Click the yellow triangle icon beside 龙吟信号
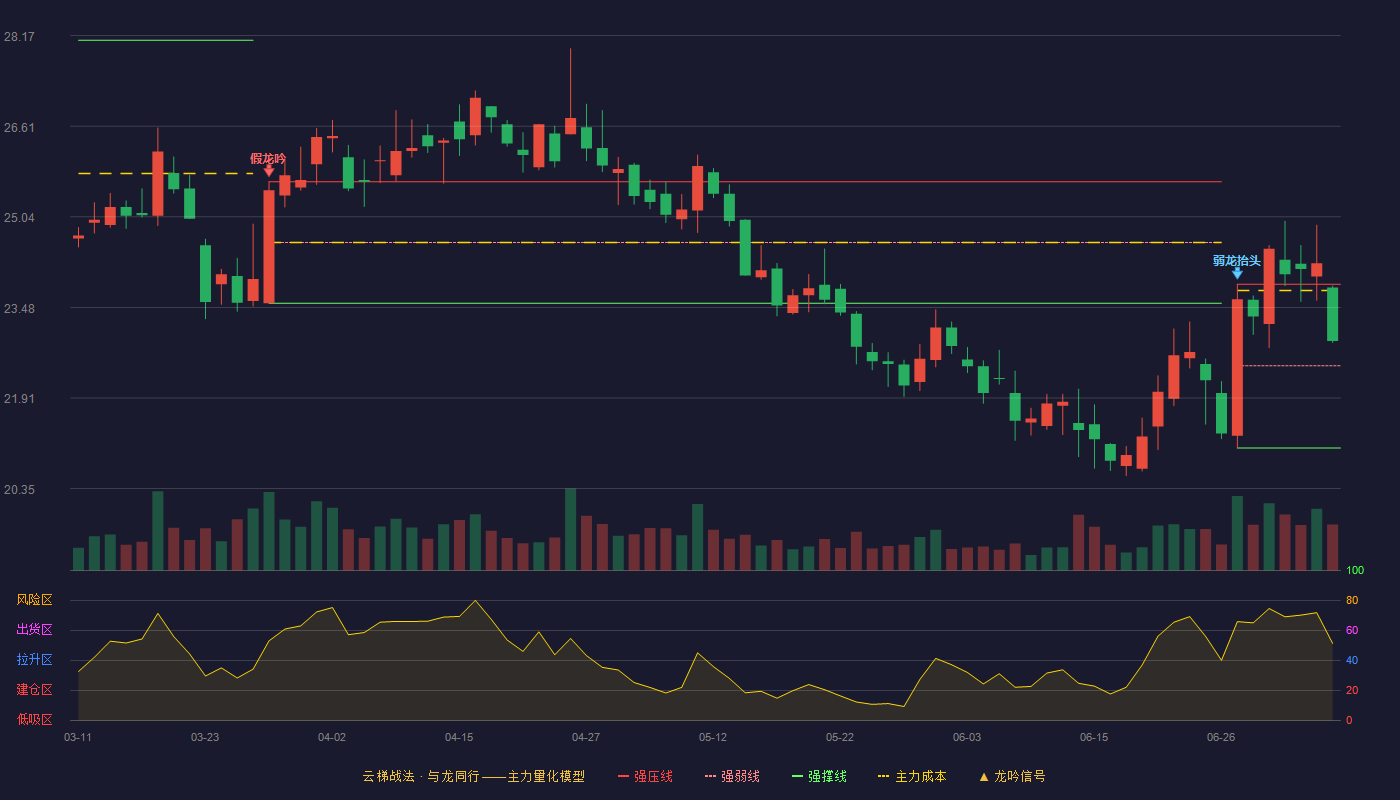1400x800 pixels. pos(983,776)
